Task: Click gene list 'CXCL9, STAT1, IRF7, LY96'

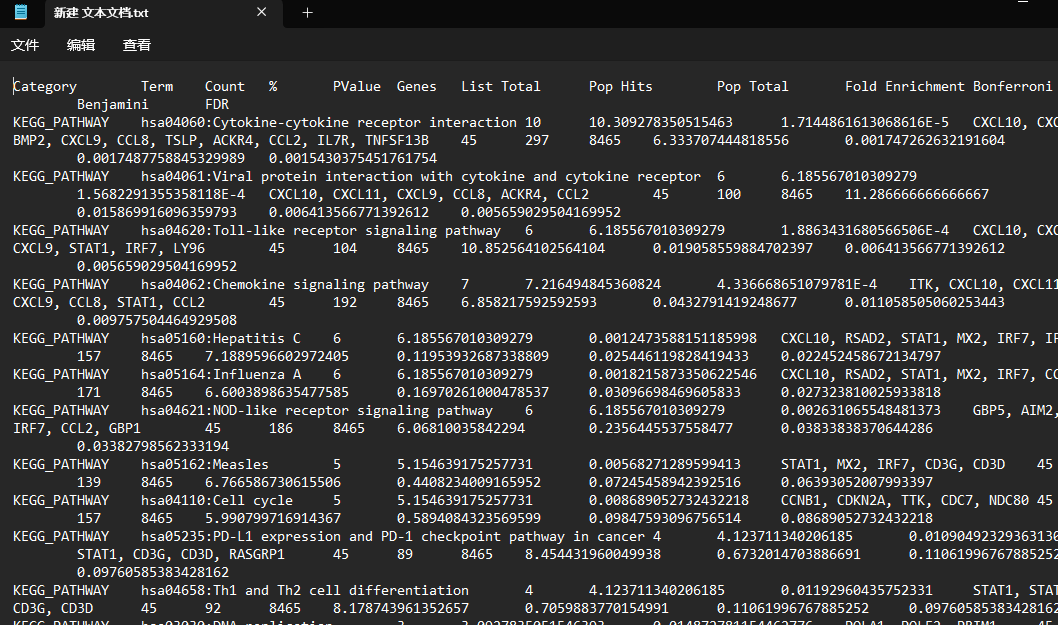Action: click(109, 248)
